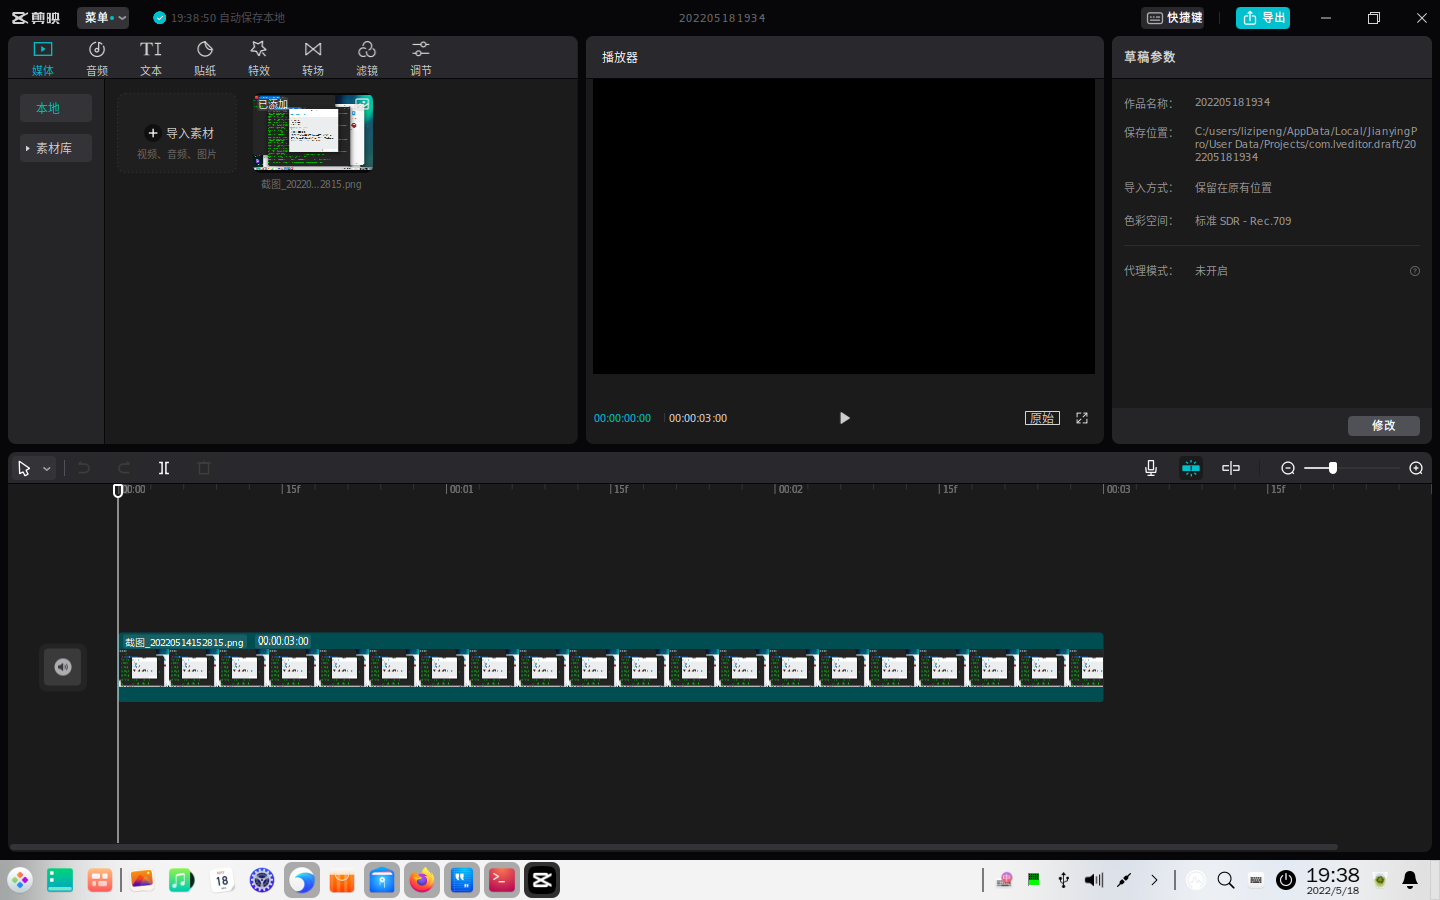Click the zoom out timeline icon
1440x900 pixels.
coord(1288,468)
